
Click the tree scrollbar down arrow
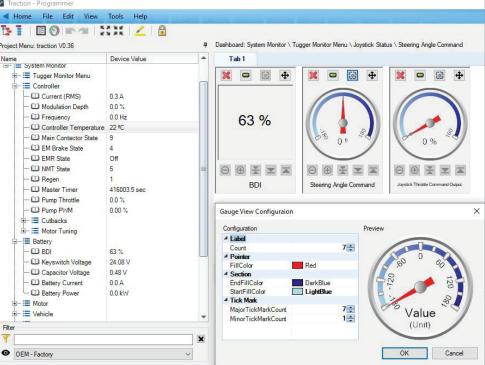pos(203,317)
